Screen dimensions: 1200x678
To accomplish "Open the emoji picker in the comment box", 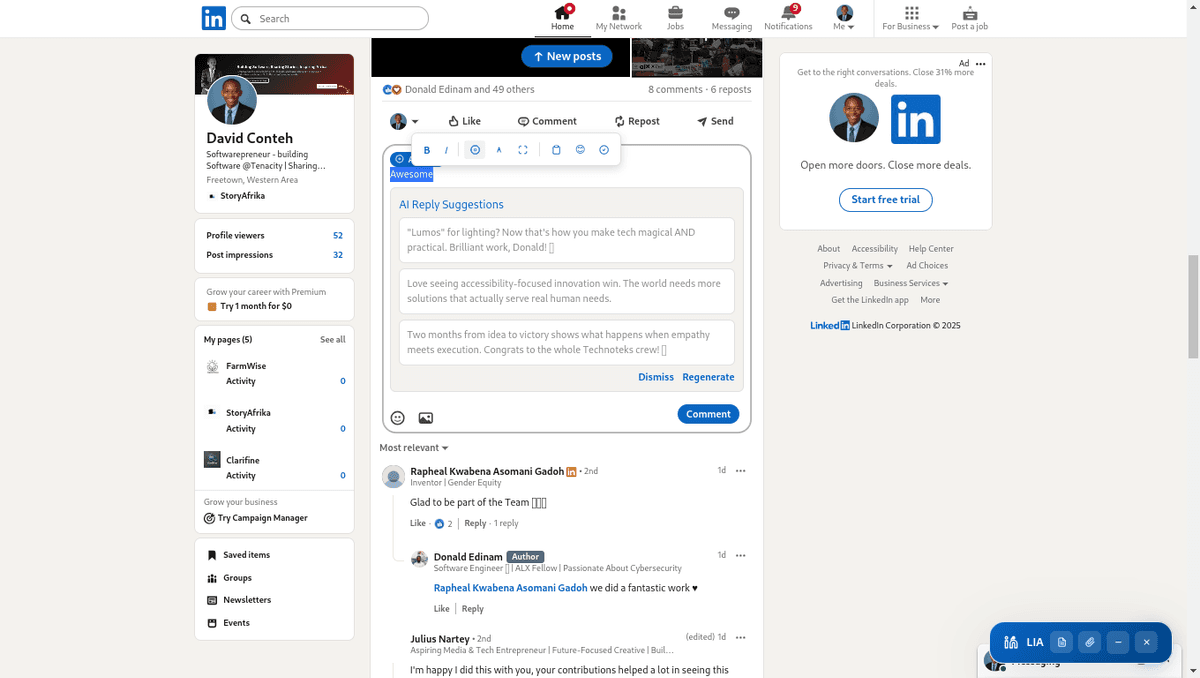I will pyautogui.click(x=397, y=418).
